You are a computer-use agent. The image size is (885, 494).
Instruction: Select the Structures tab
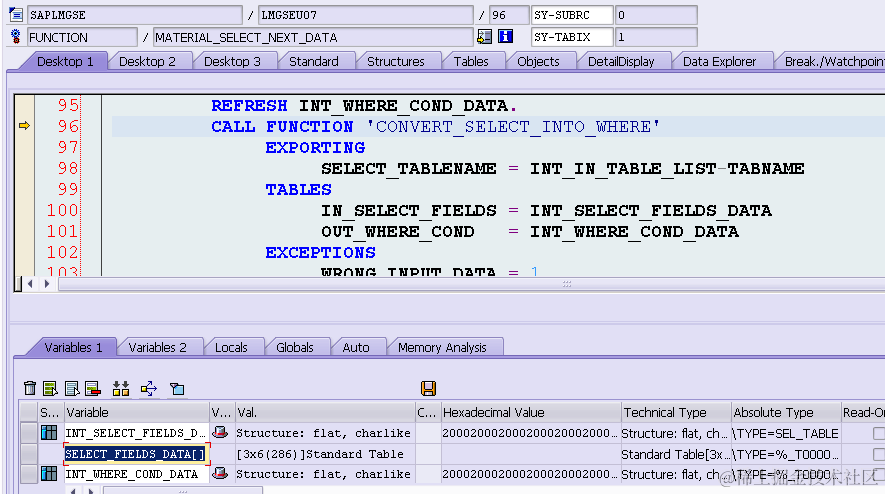point(396,62)
